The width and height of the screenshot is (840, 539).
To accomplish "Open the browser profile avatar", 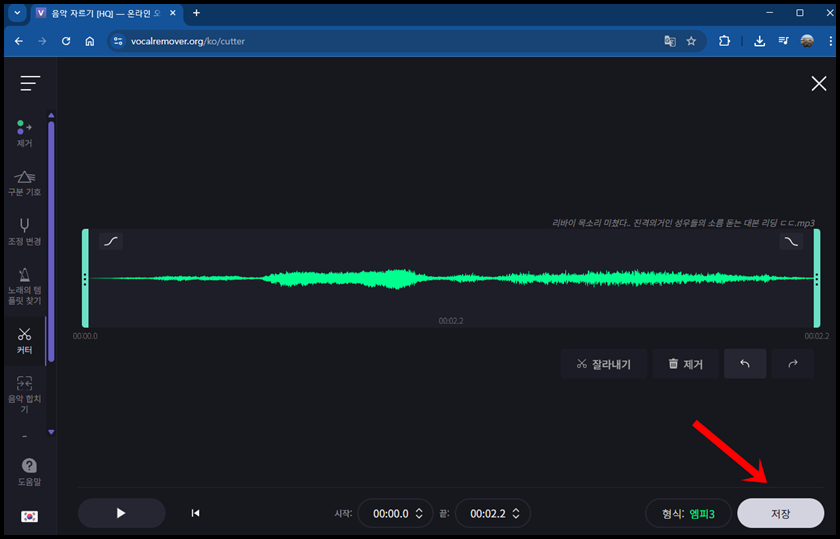I will point(807,41).
